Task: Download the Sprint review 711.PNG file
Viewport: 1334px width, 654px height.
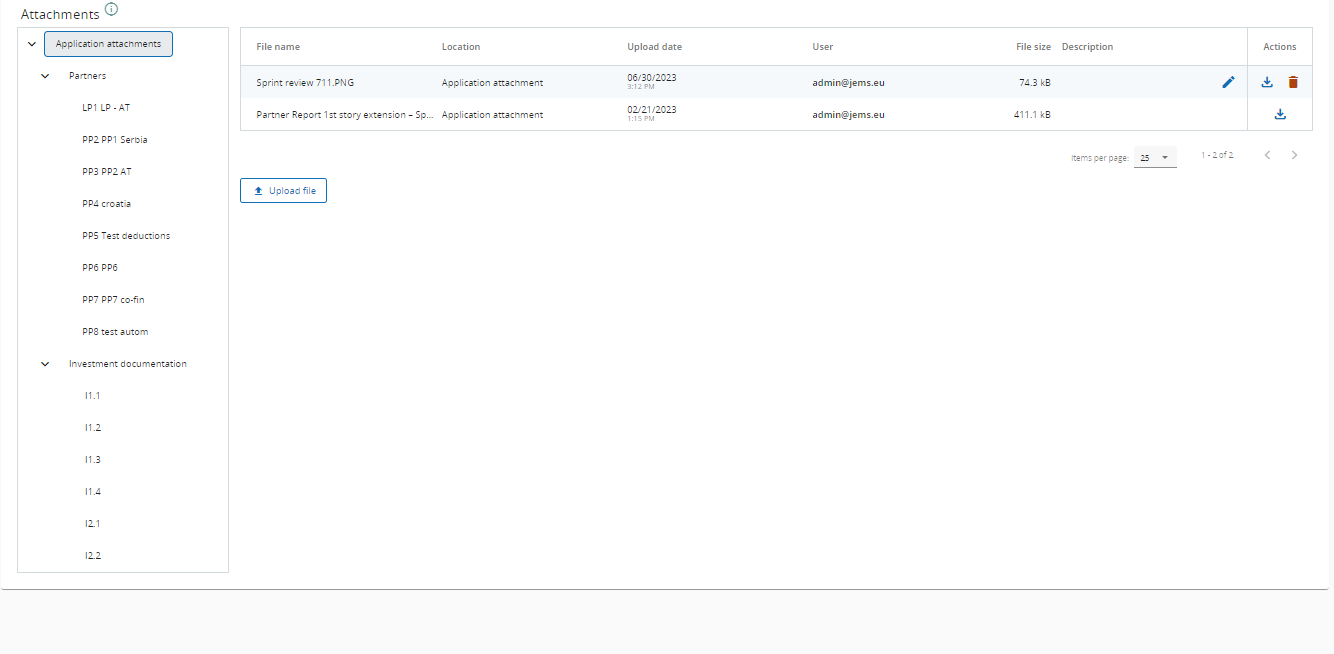Action: click(1267, 83)
